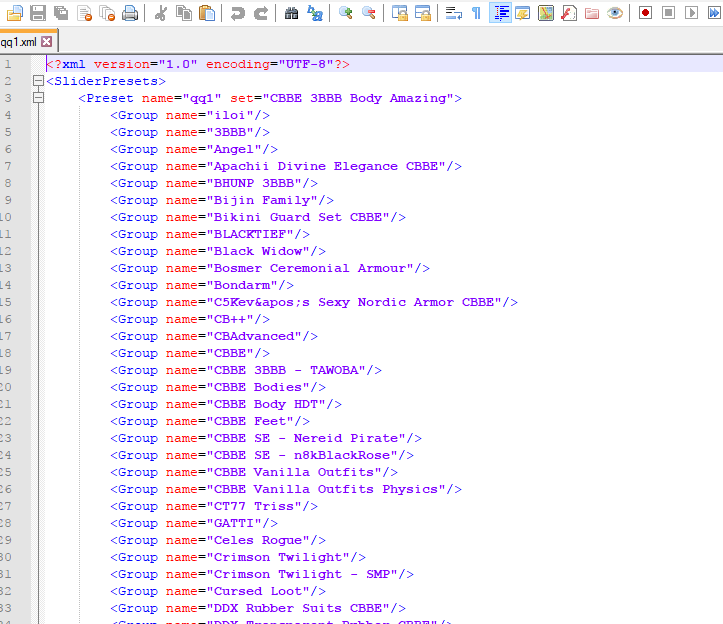Click the Save All toolbar icon

coord(61,13)
